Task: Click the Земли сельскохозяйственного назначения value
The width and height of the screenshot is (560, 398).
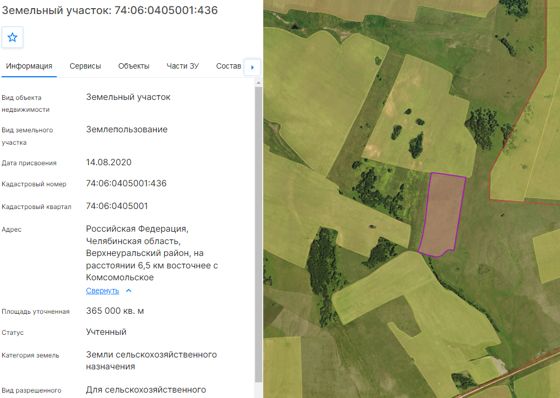Action: (x=151, y=360)
